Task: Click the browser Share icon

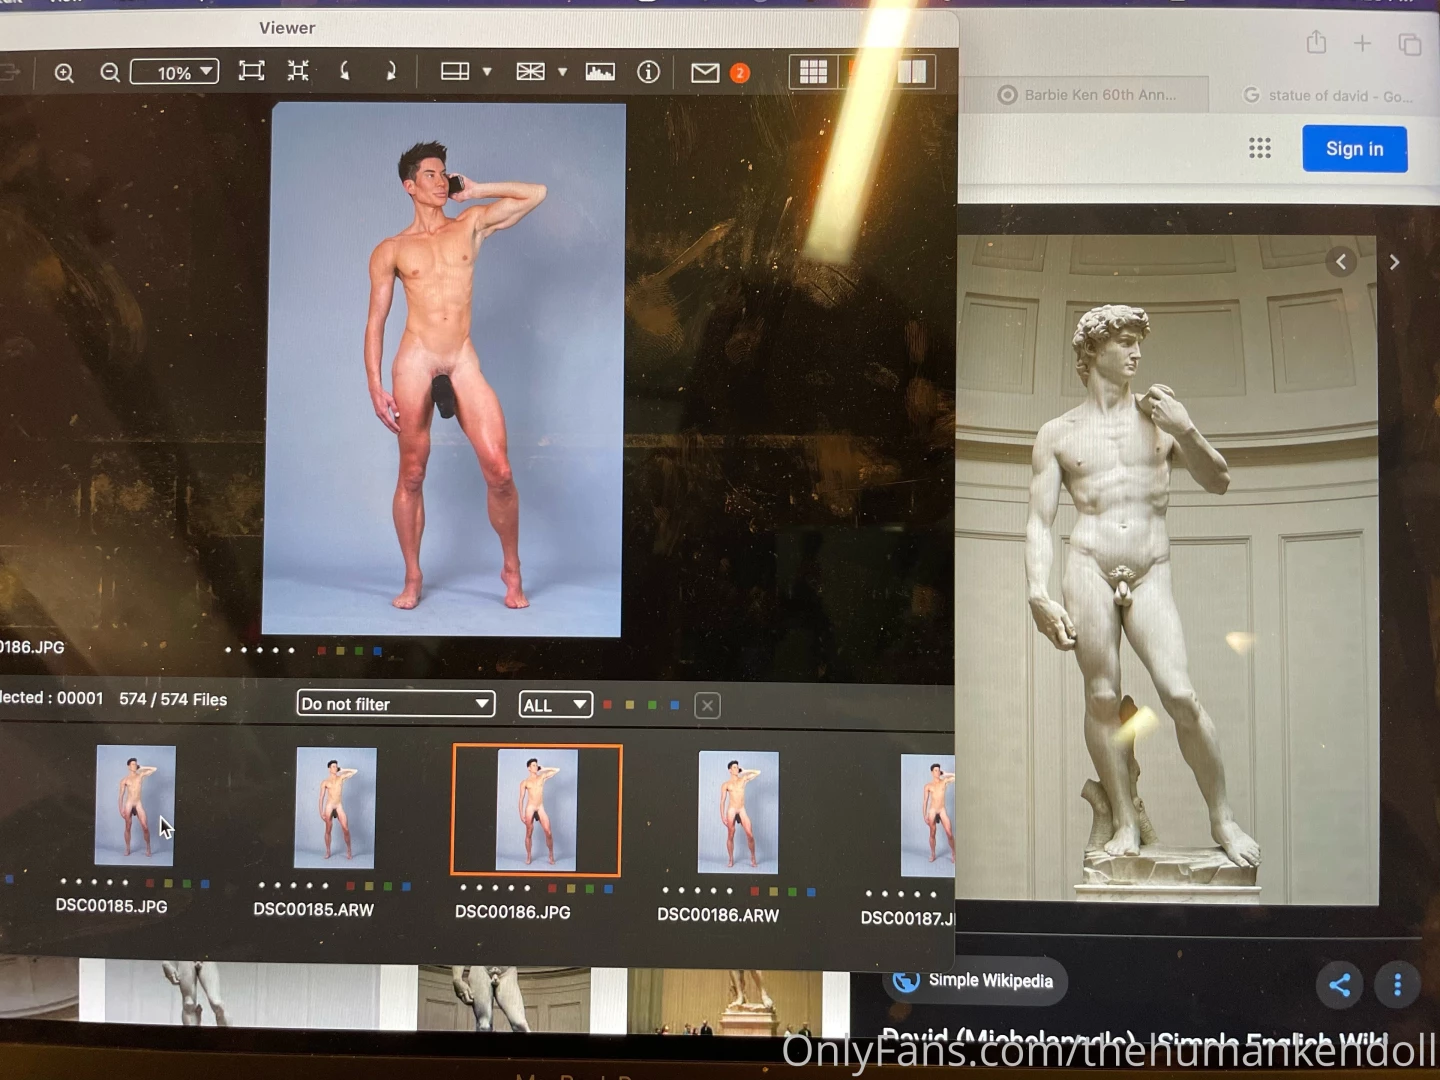Action: (1316, 42)
